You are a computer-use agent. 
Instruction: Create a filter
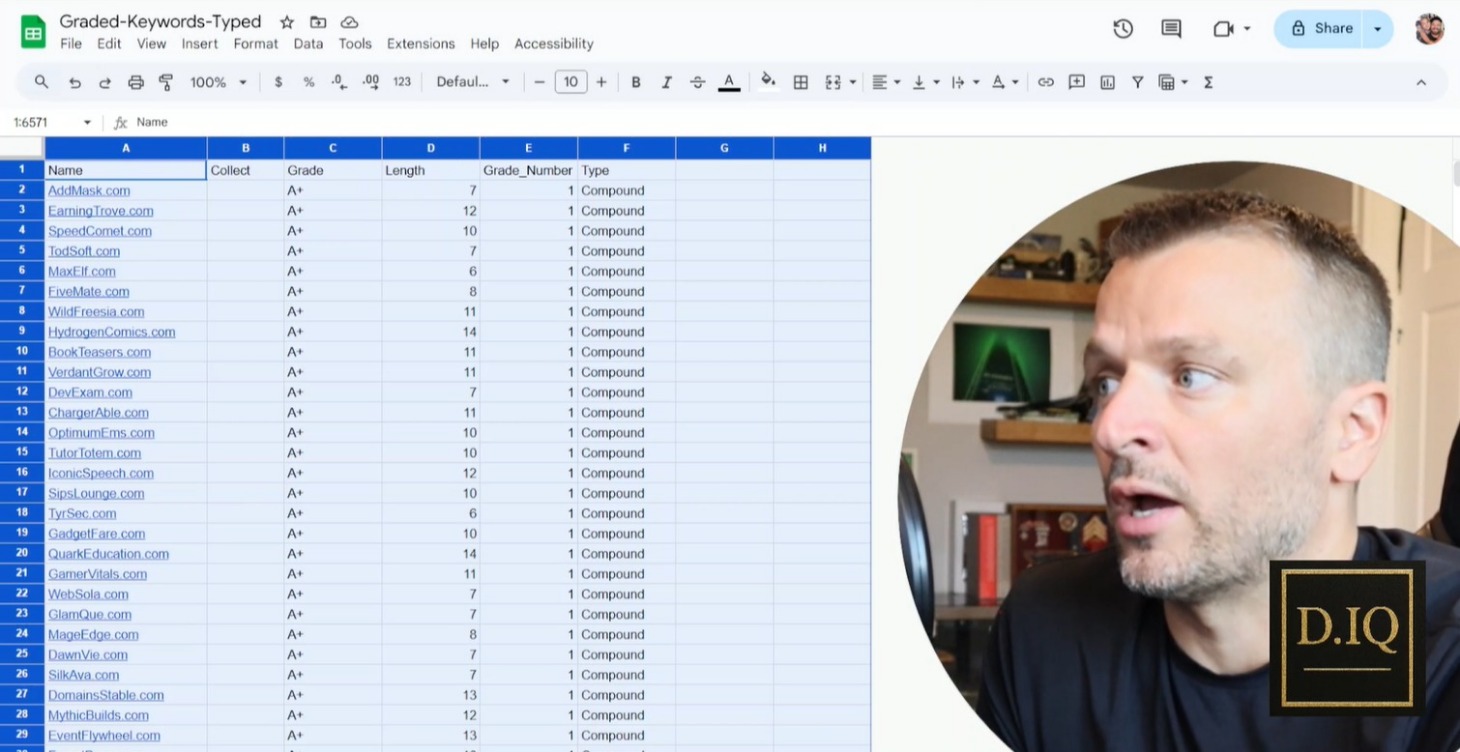(1137, 83)
